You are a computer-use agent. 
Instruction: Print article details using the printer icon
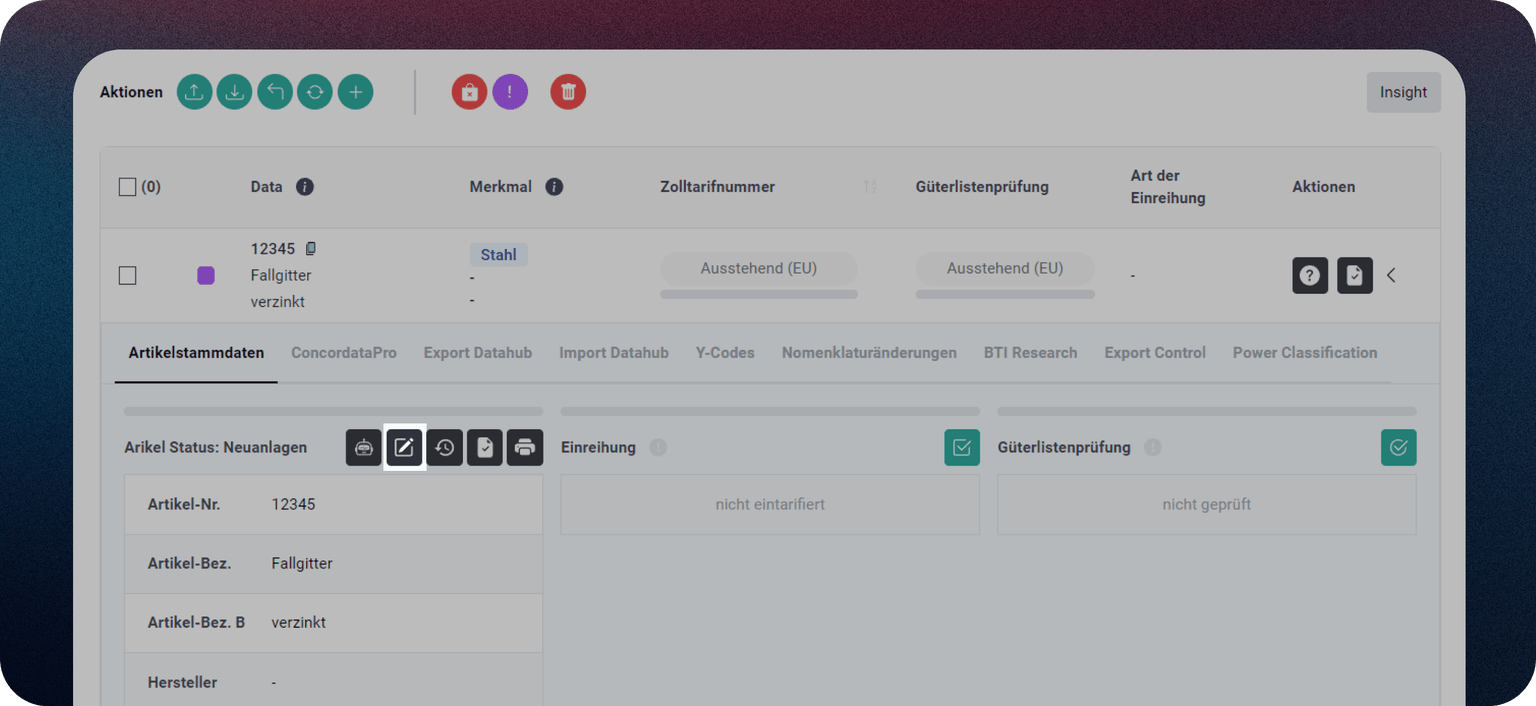point(524,447)
